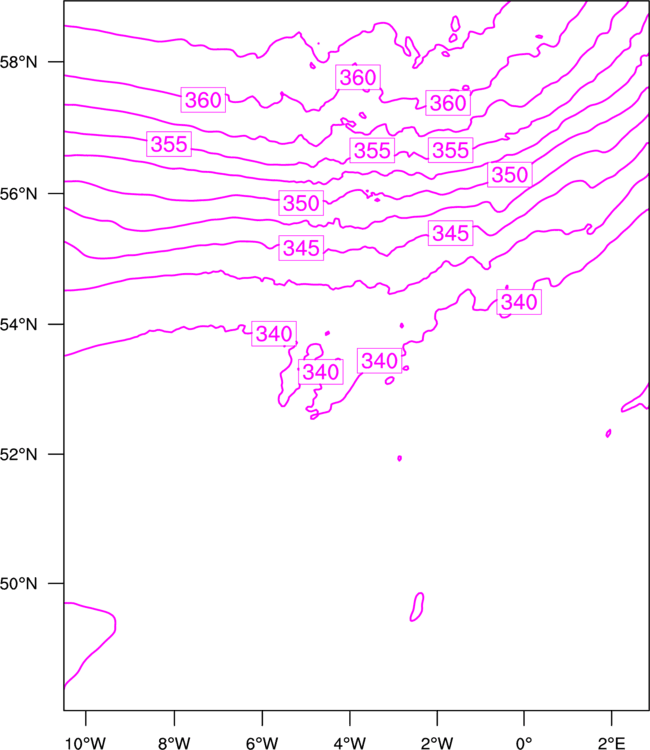Click the 50°N latitude axis label
Viewport: 650px width, 750px height.
18,584
